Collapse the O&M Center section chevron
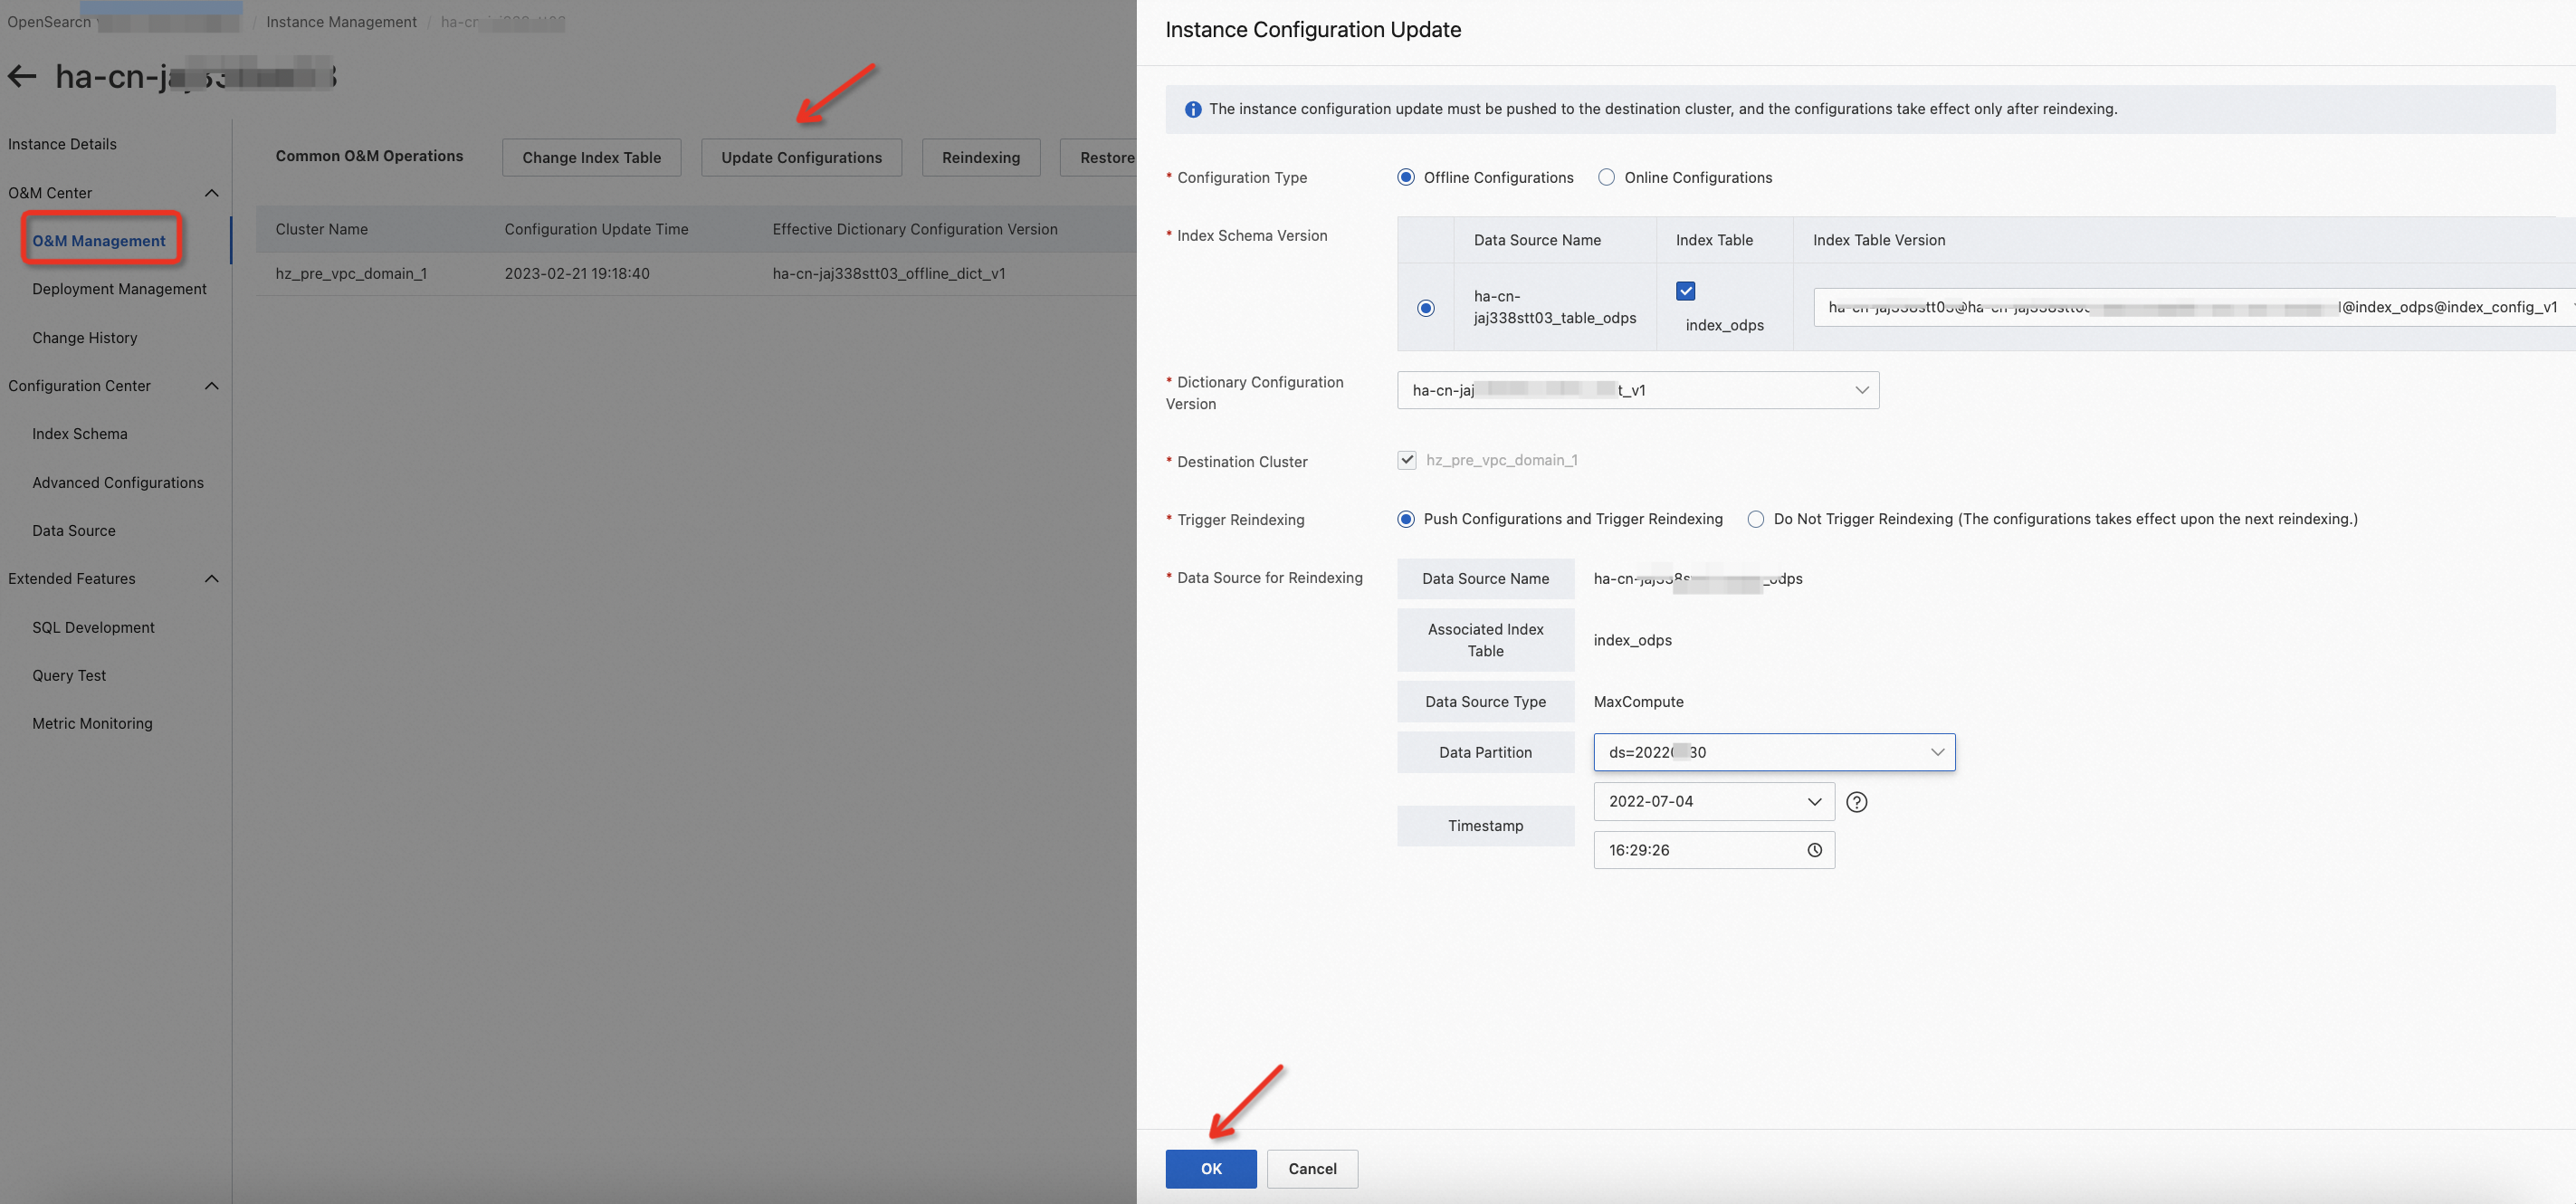The height and width of the screenshot is (1204, 2576). pyautogui.click(x=212, y=193)
